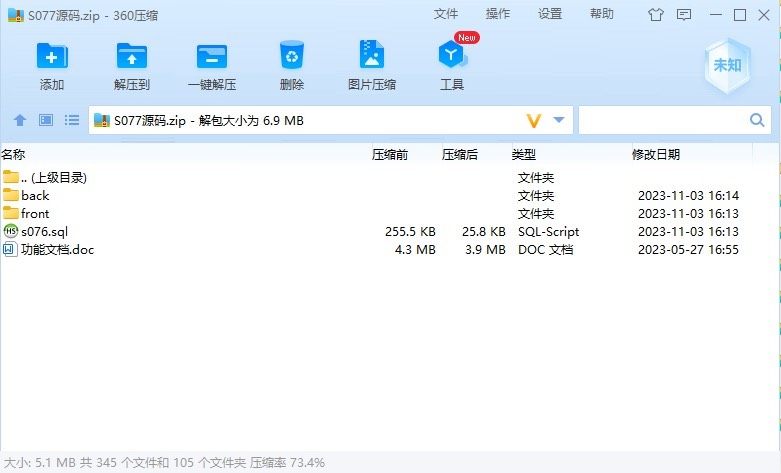Select the 'front' folder name
The image size is (781, 473).
tap(35, 214)
